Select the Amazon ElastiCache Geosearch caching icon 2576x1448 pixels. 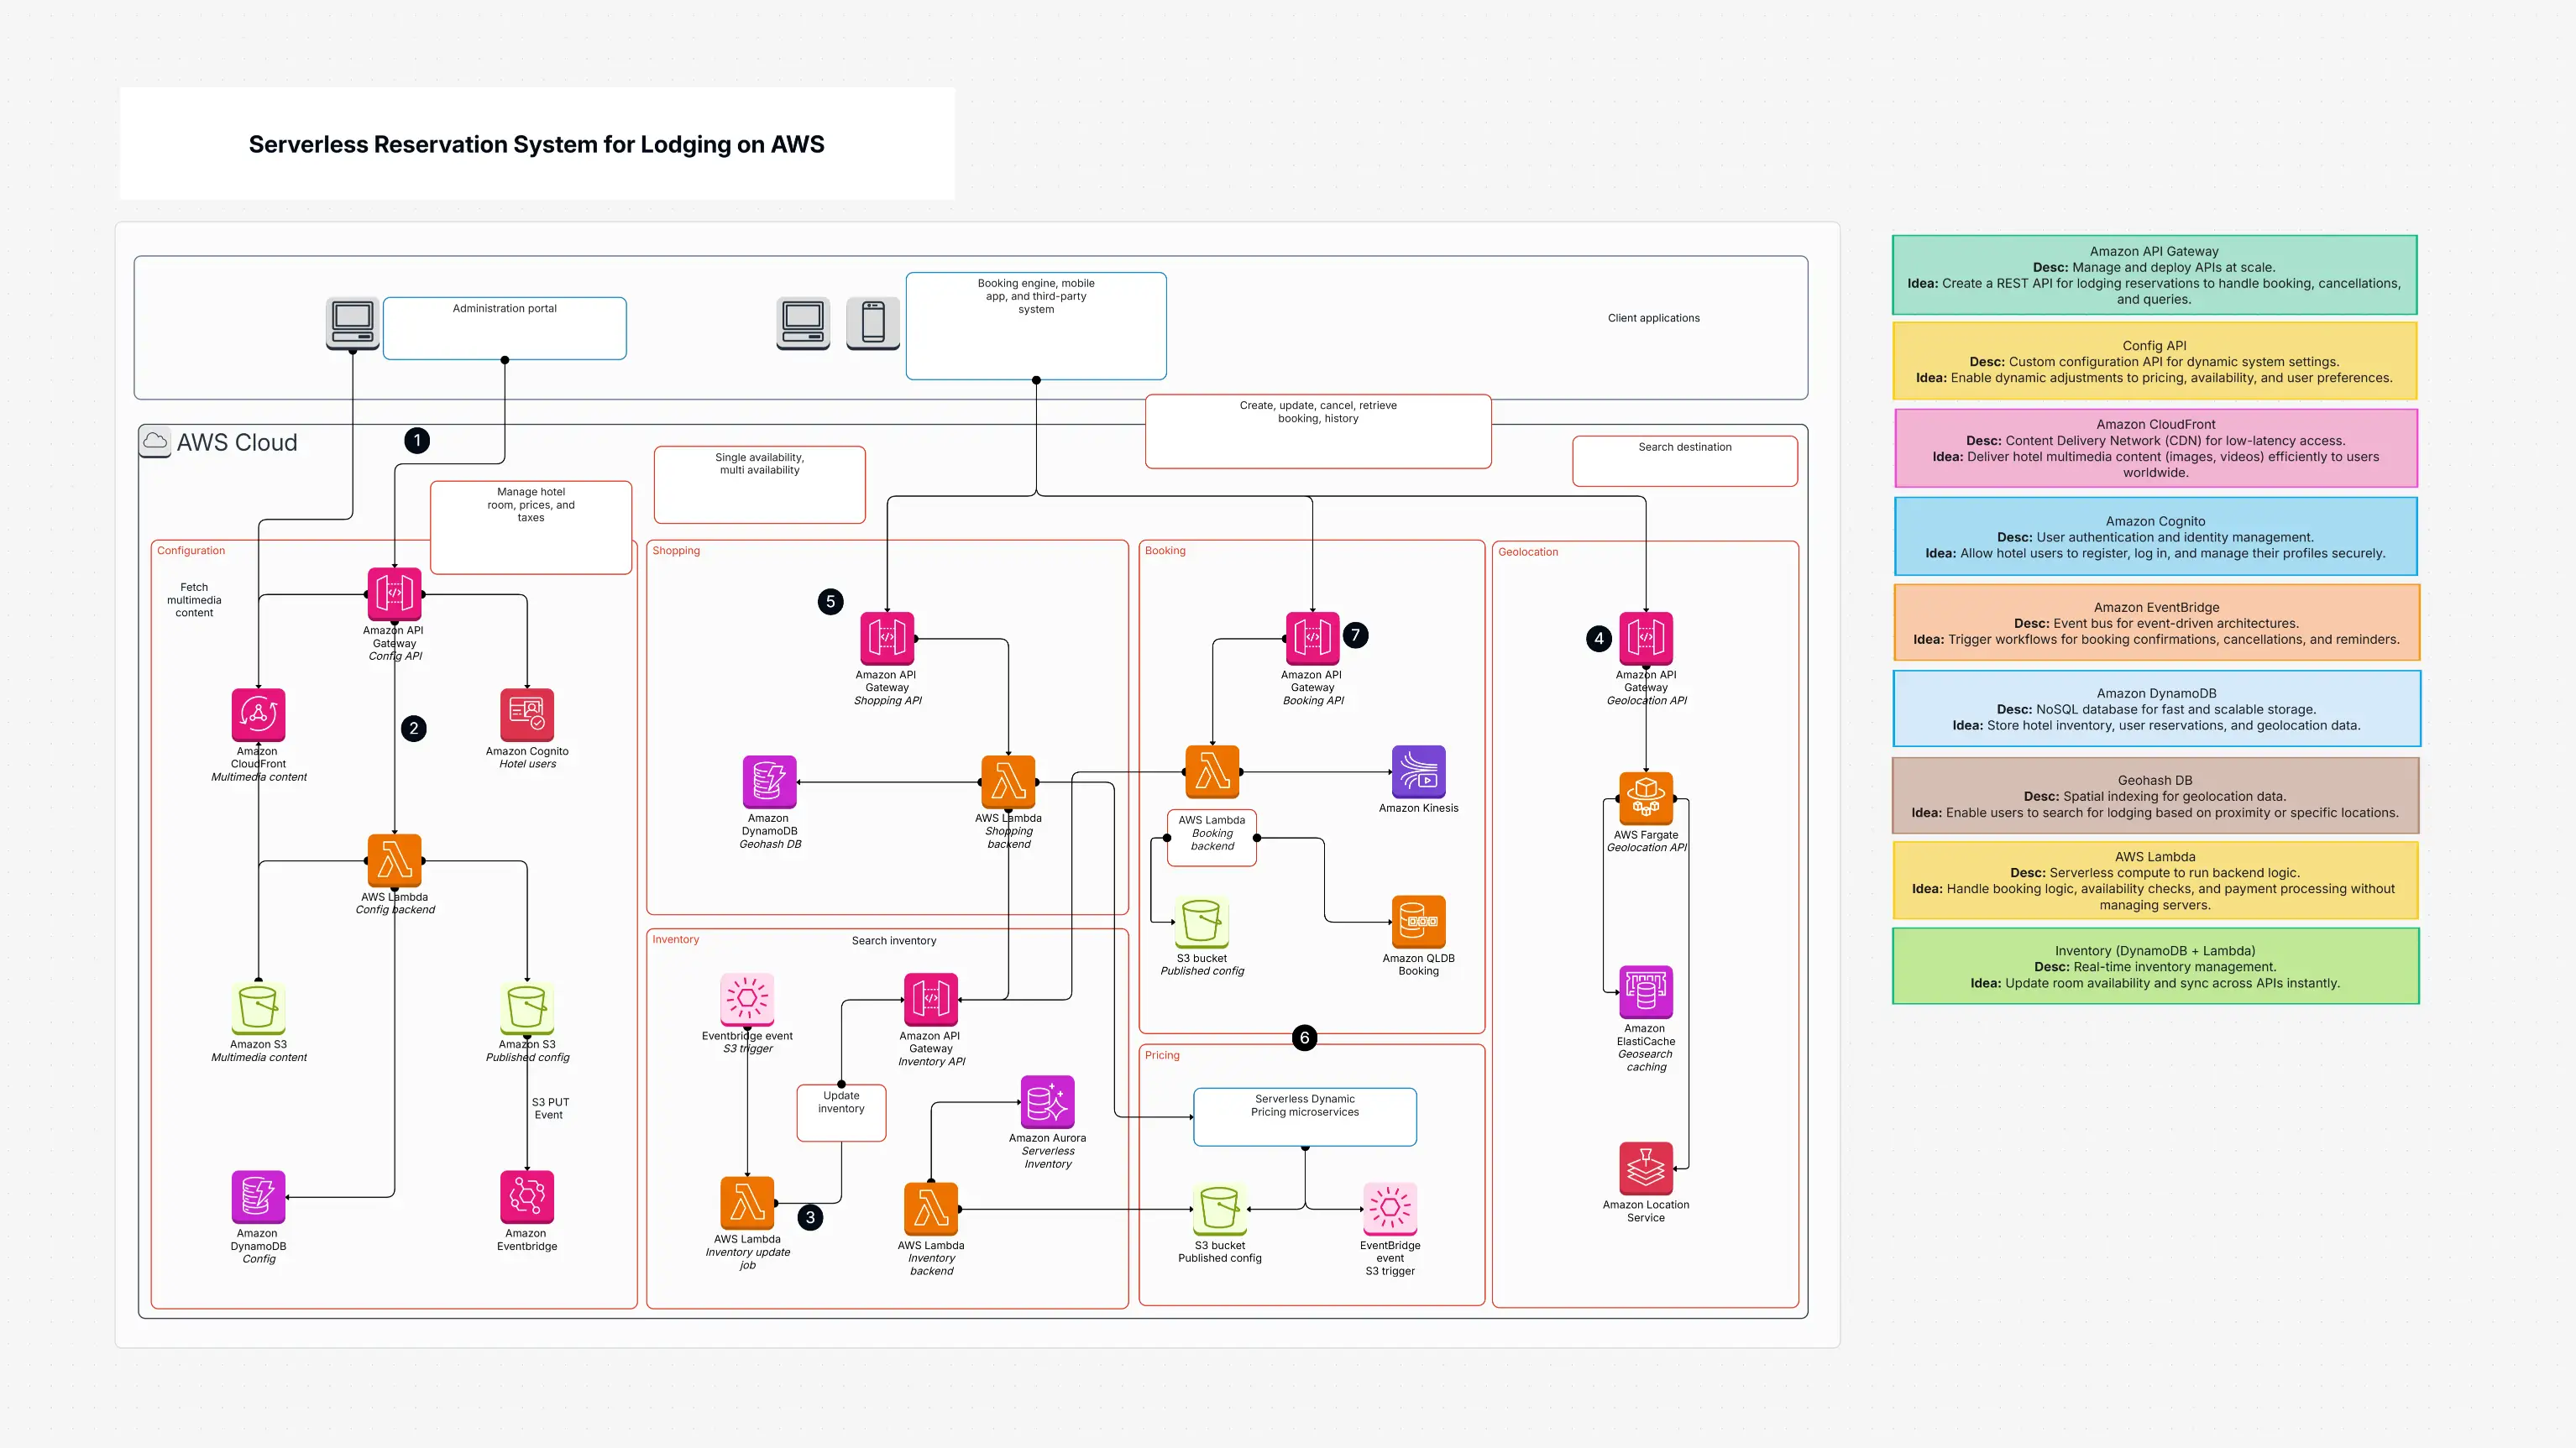pyautogui.click(x=1645, y=992)
